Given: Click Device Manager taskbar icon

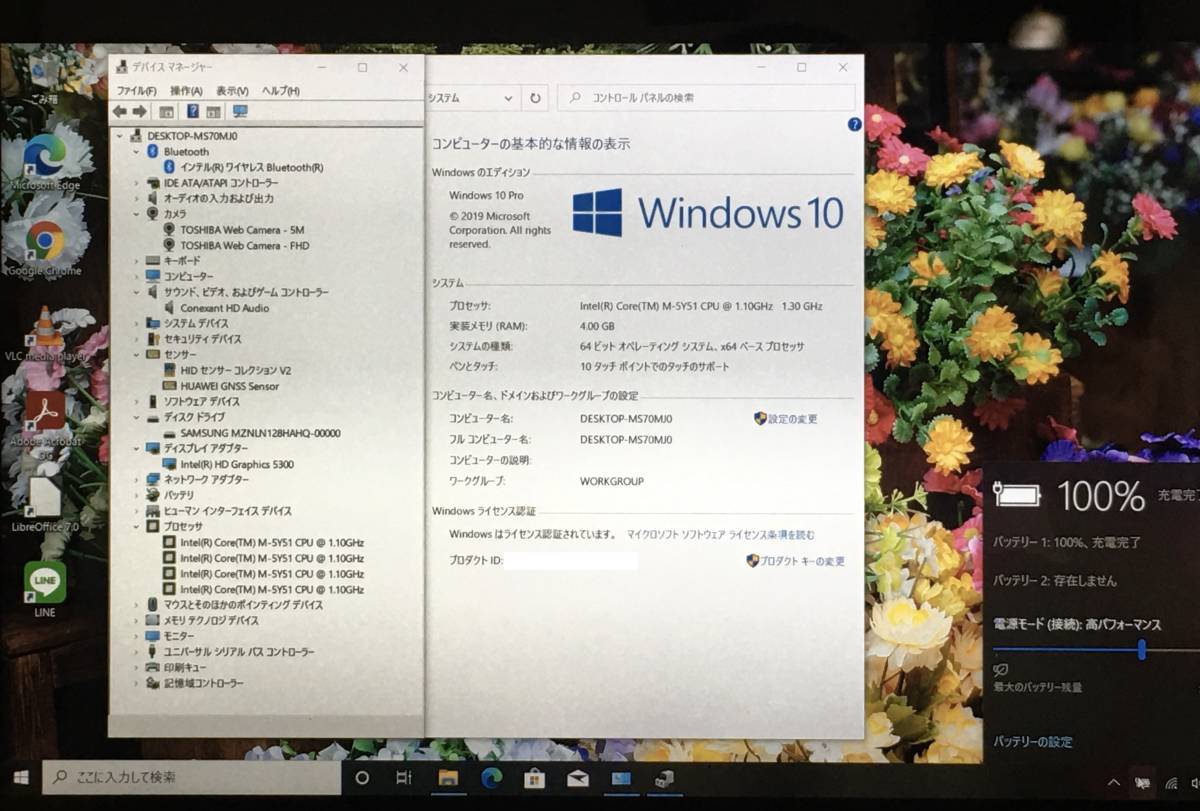Looking at the screenshot, I should click(x=664, y=778).
